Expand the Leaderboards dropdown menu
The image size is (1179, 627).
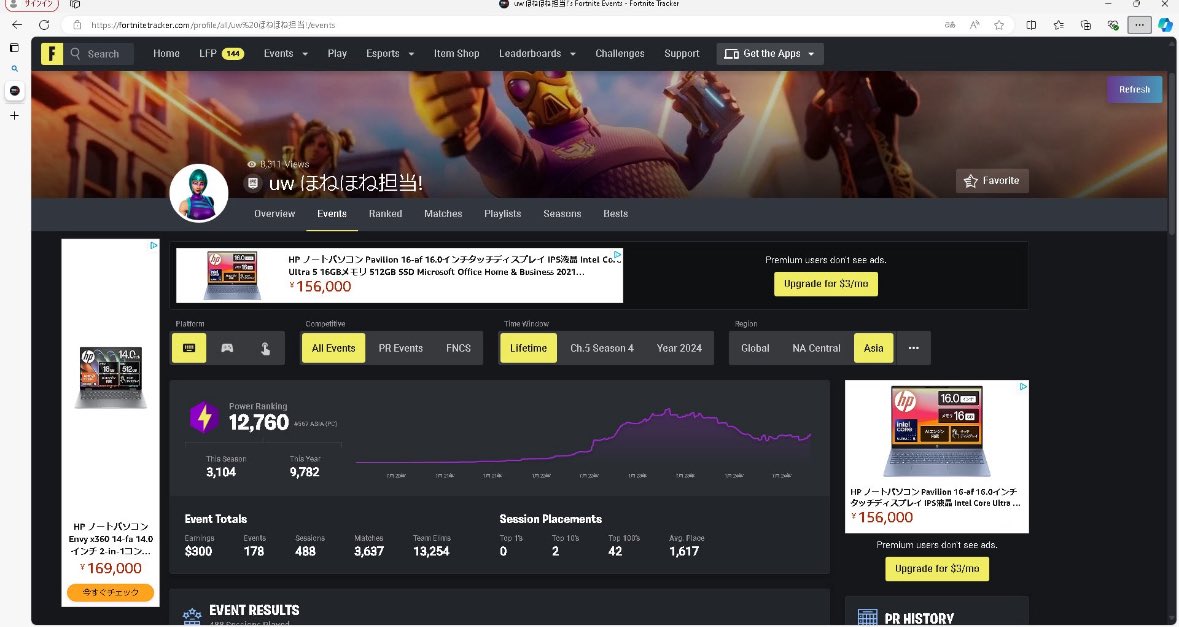click(537, 53)
